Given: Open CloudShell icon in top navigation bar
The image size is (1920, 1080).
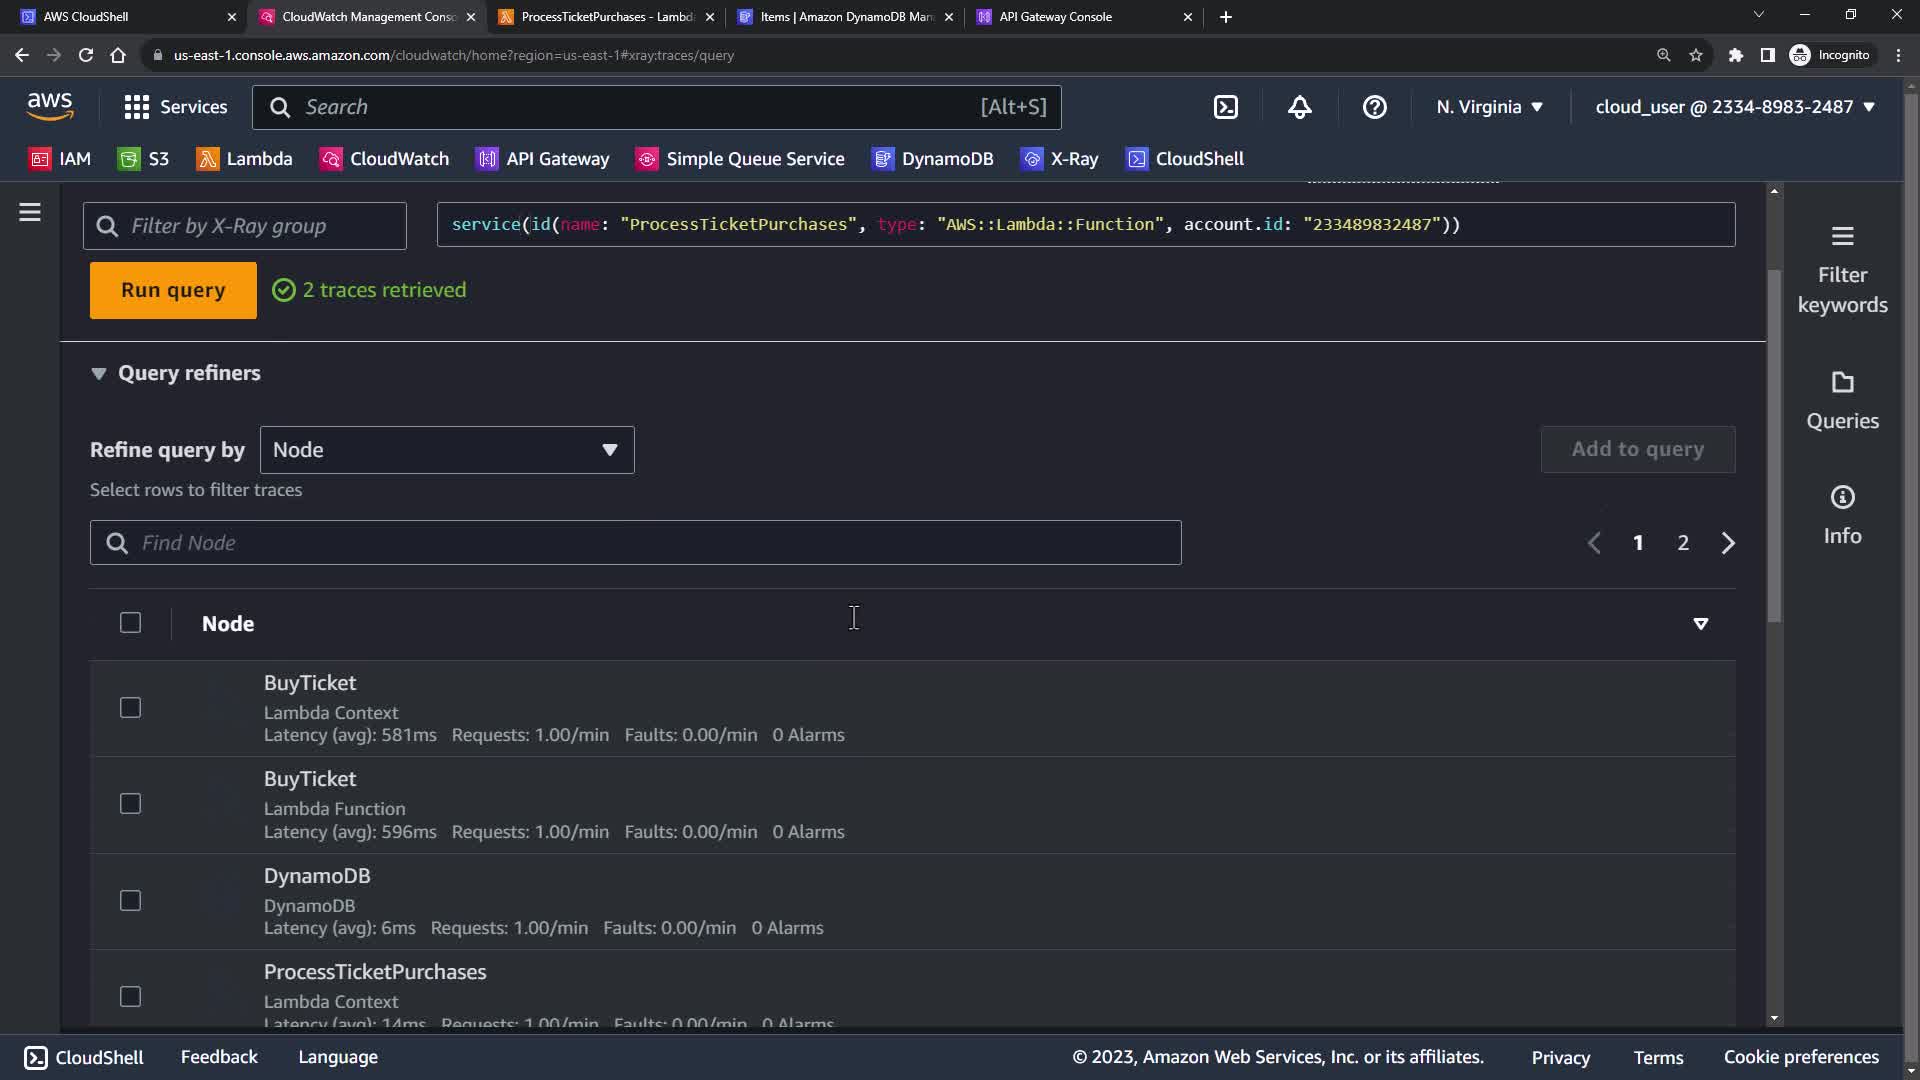Looking at the screenshot, I should (1226, 107).
